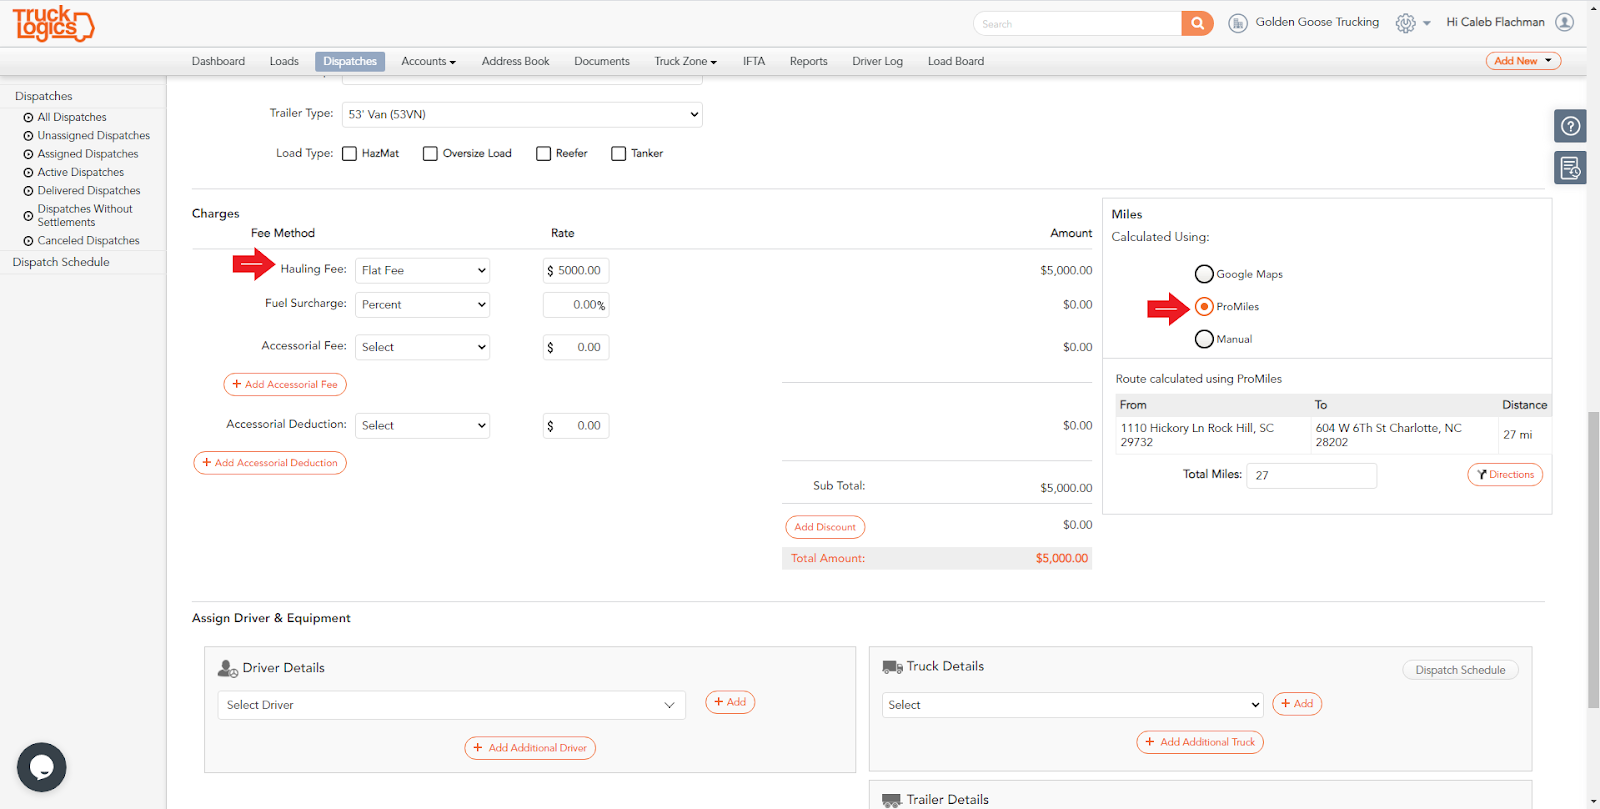1600x809 pixels.
Task: Open the Address Book page
Action: coord(516,62)
